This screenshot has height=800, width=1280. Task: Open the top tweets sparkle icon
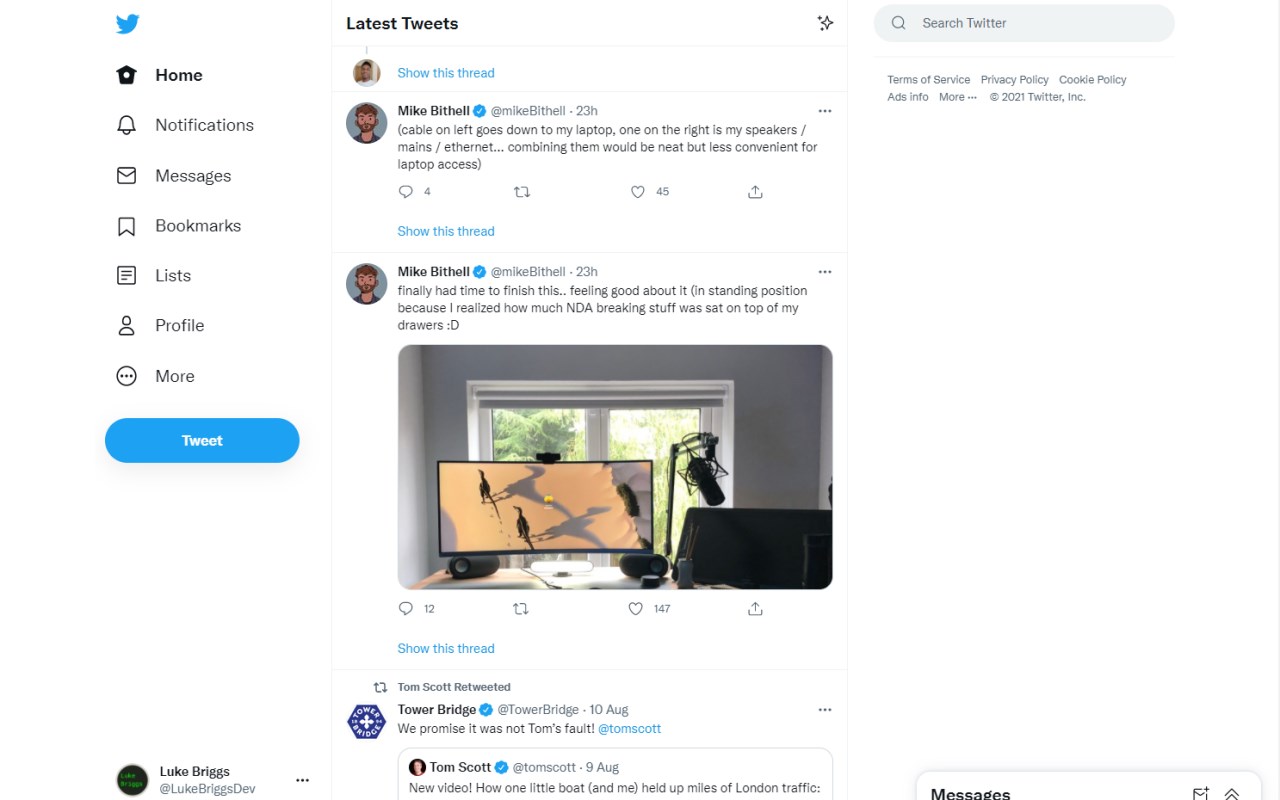click(825, 23)
